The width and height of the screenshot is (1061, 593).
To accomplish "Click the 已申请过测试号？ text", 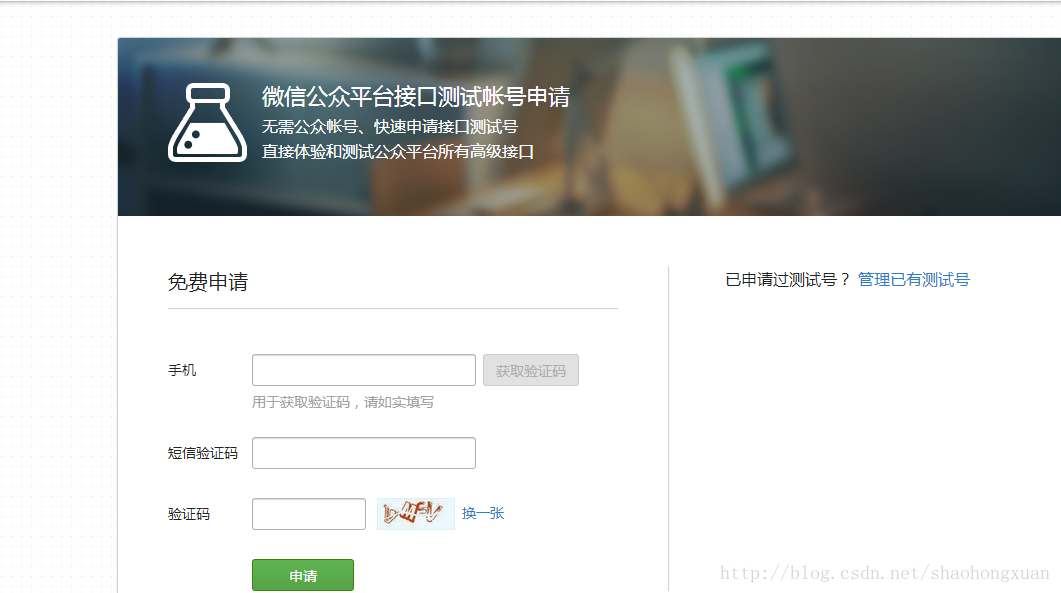I will (788, 280).
